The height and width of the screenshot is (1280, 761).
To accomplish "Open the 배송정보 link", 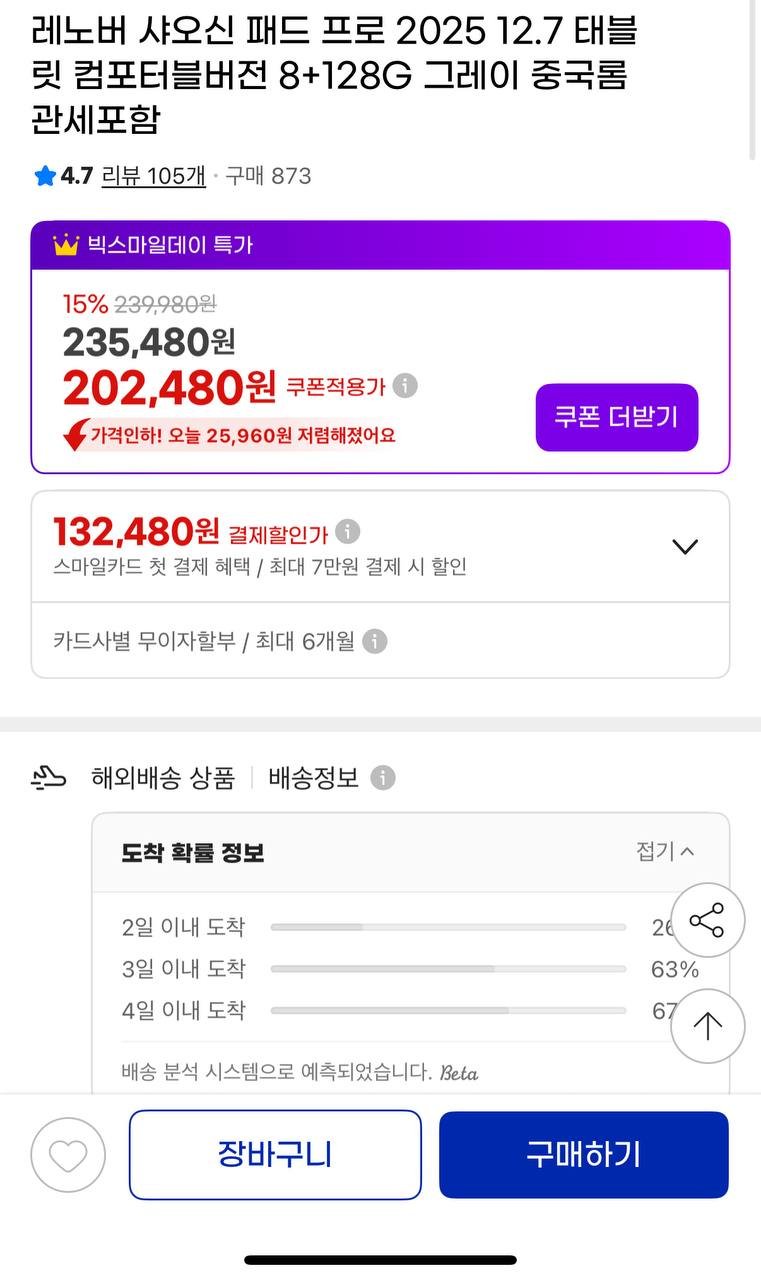I will click(313, 778).
